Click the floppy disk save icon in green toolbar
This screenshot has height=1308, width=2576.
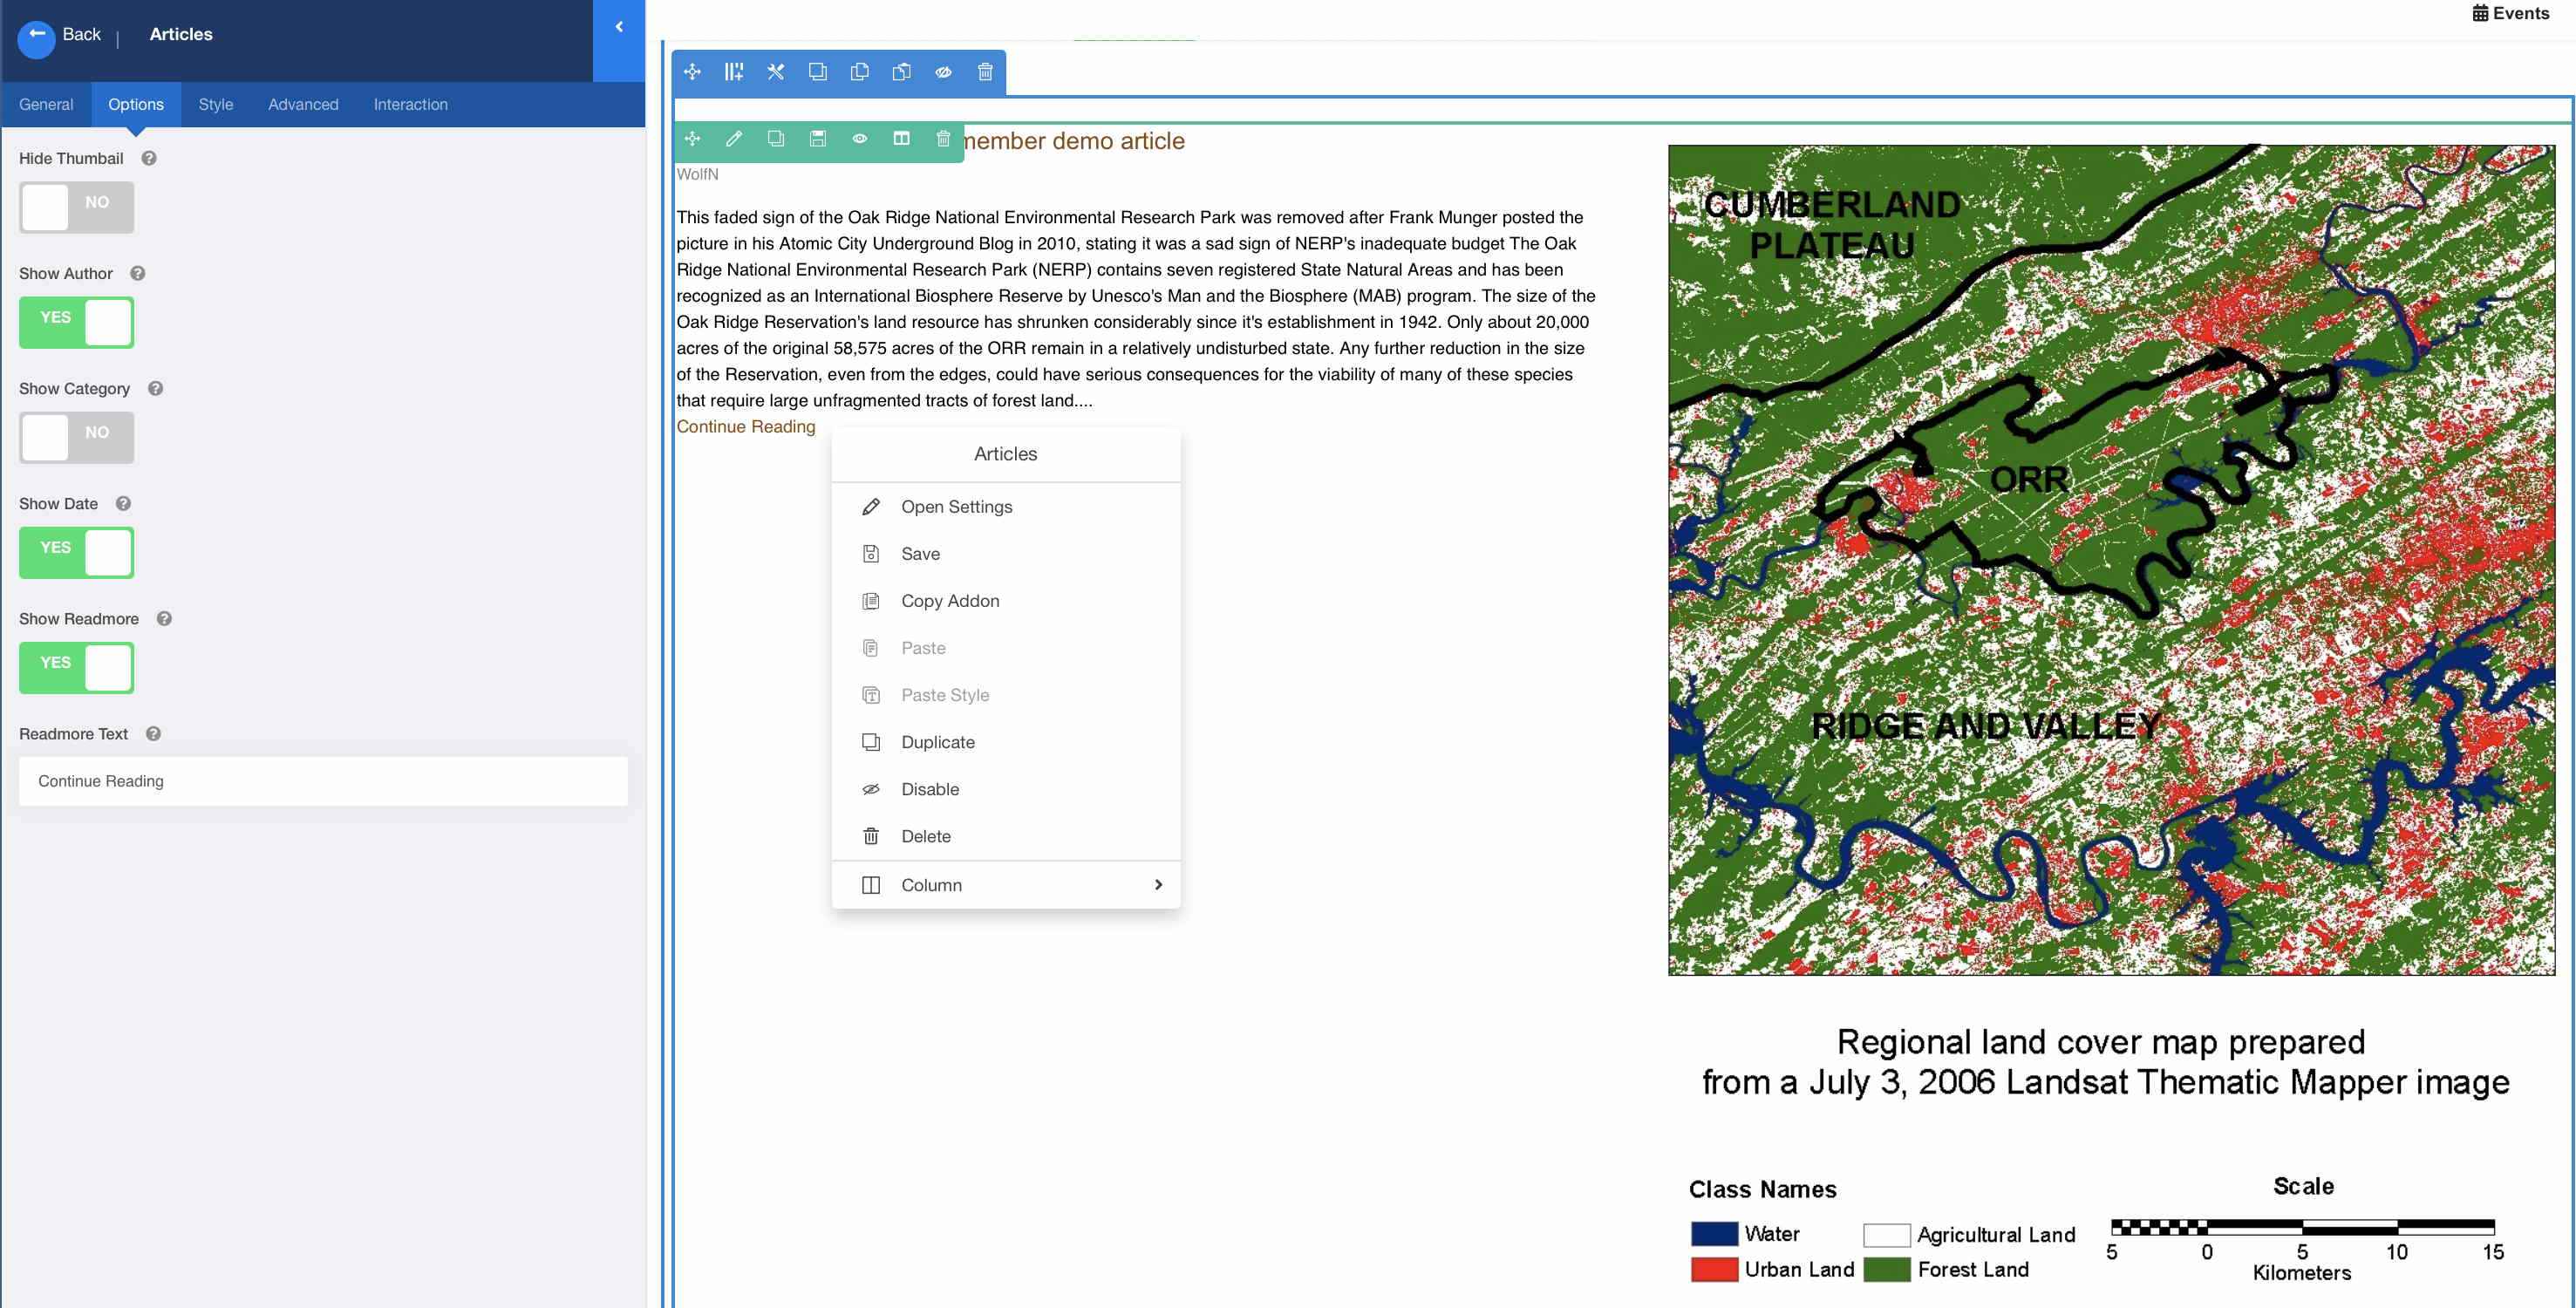818,139
